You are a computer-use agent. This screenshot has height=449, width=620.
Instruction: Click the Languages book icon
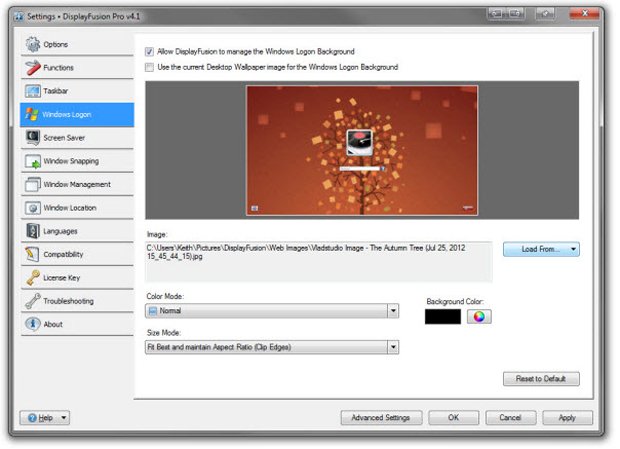coord(33,231)
